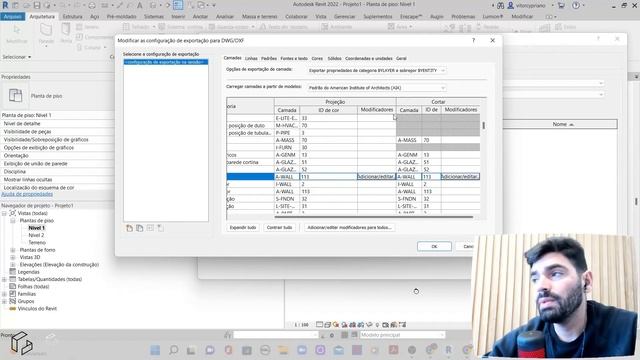
Task: Click the Windows Start button
Action: click(x=155, y=350)
